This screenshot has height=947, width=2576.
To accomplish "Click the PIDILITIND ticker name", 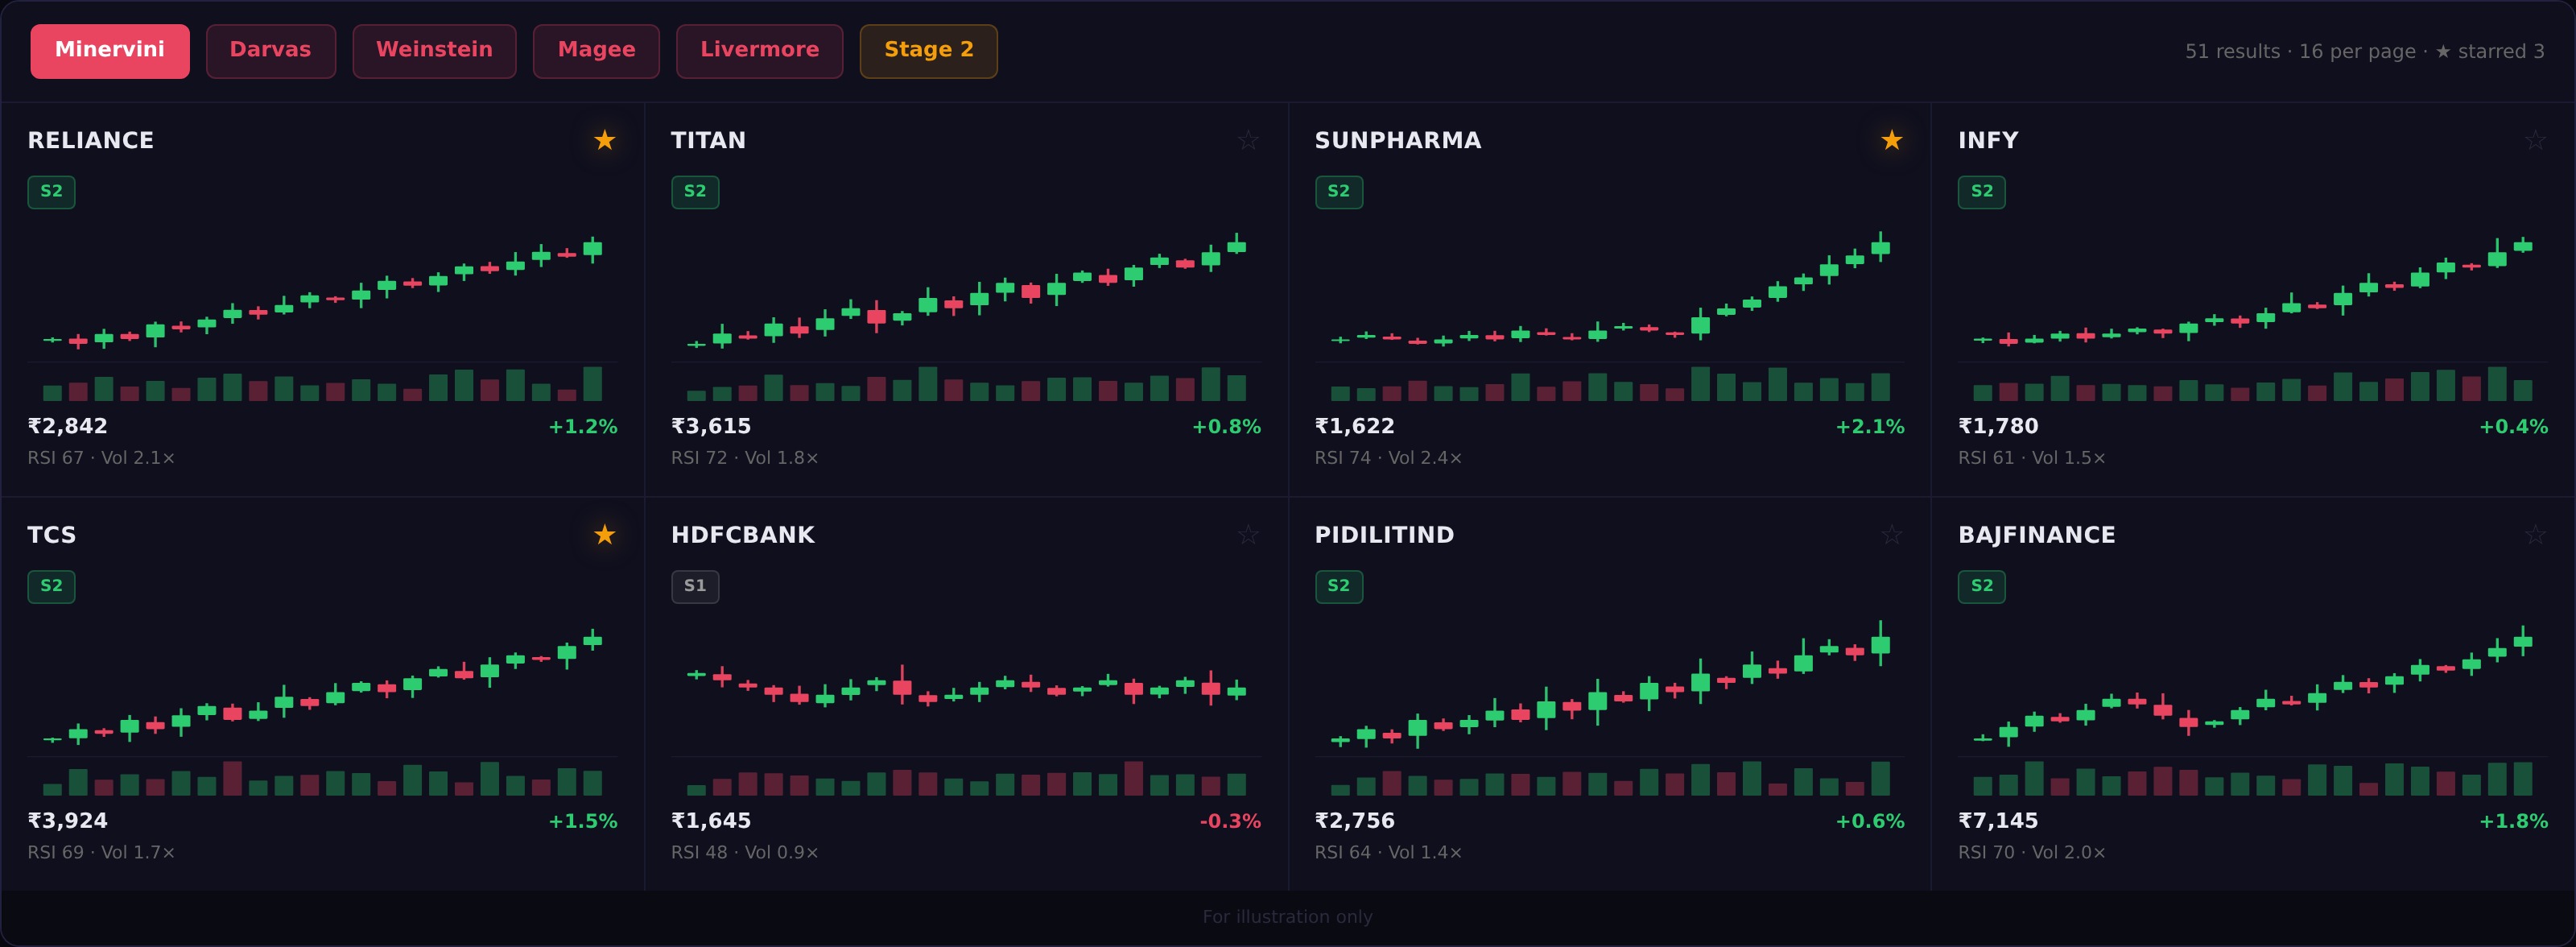I will [x=1385, y=536].
